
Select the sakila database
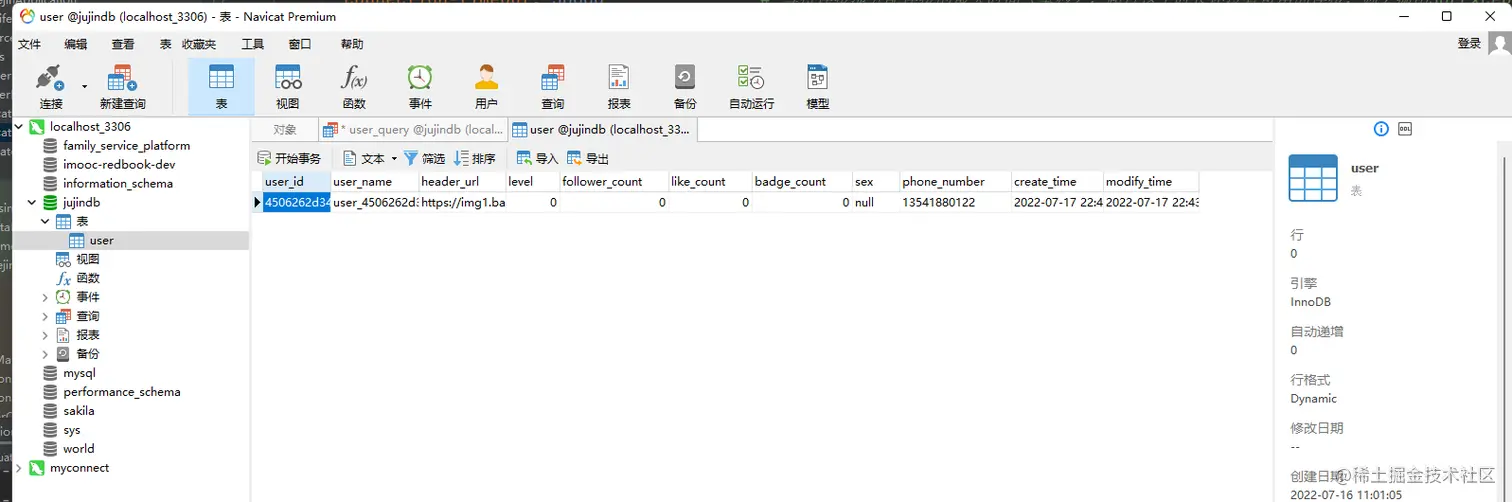(x=79, y=411)
